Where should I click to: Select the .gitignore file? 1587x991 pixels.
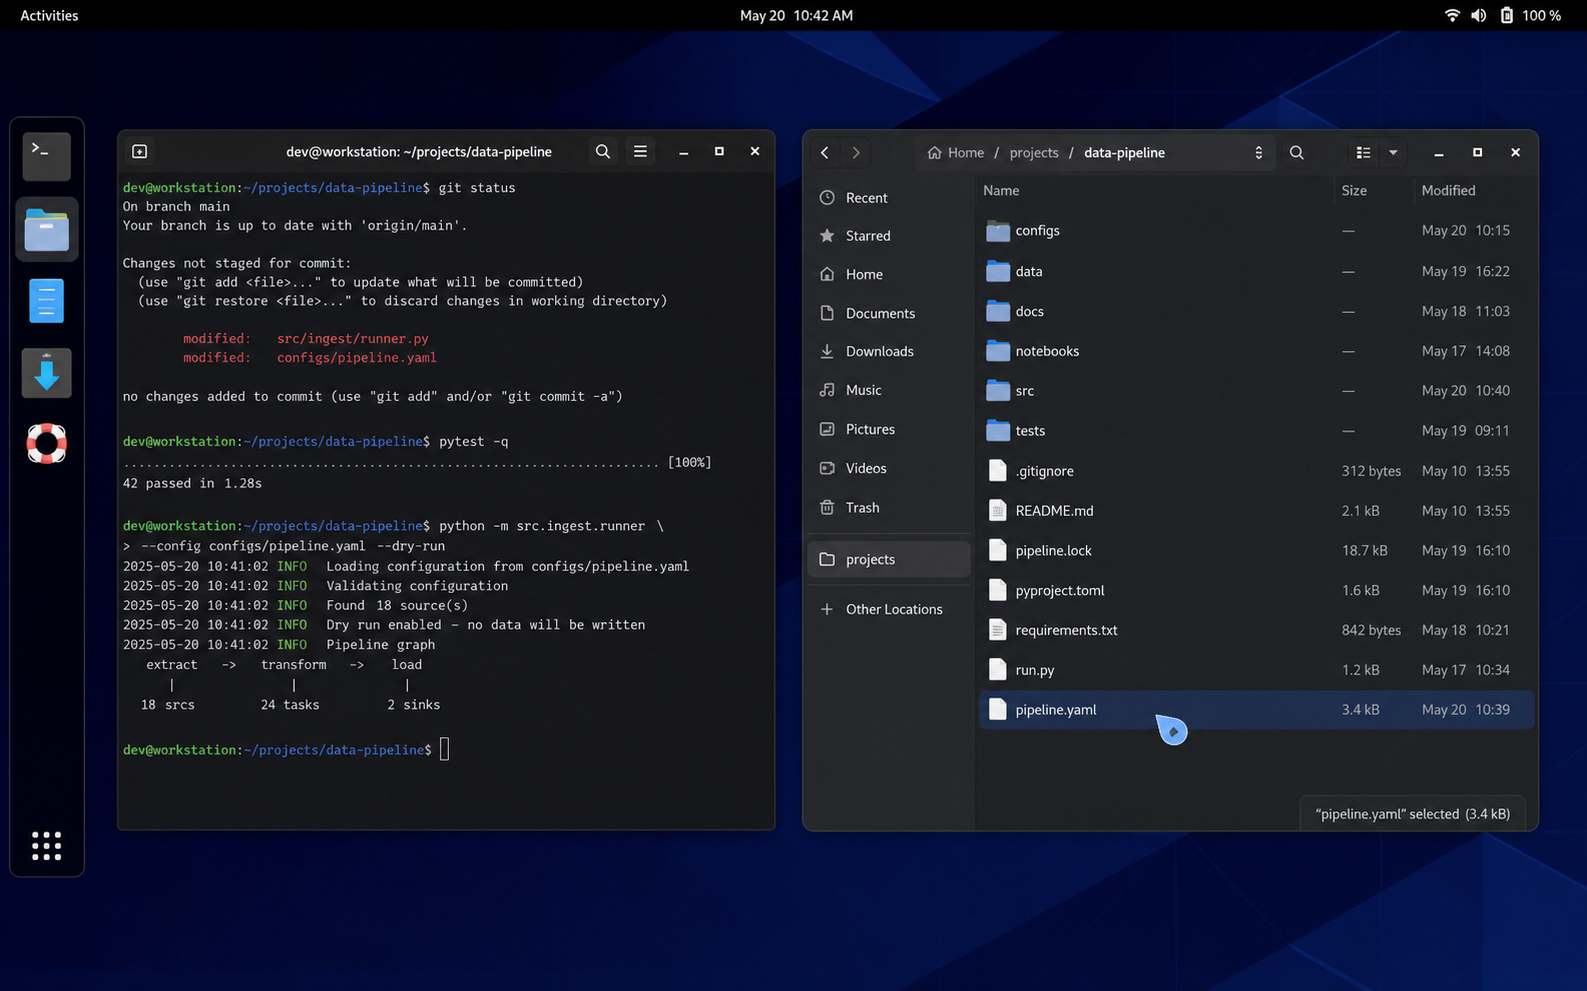point(1256,471)
